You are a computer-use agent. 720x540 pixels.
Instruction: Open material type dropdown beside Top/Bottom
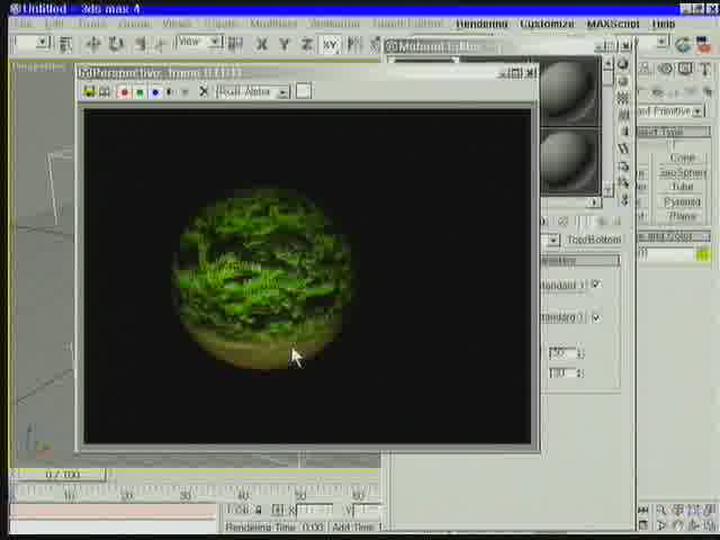coord(551,240)
